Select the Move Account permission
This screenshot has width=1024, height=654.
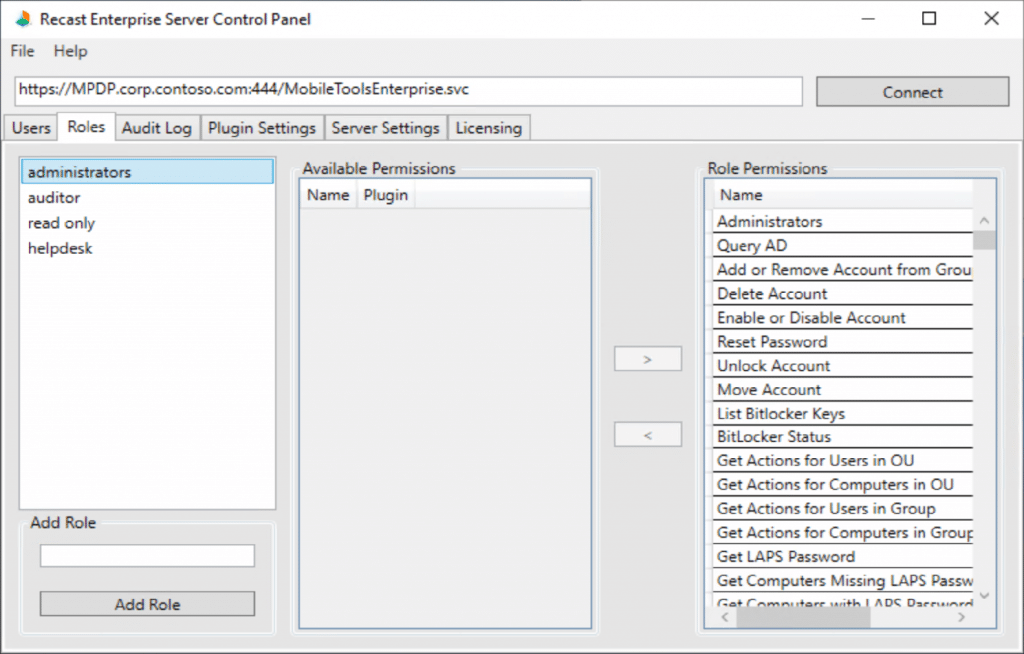click(842, 390)
